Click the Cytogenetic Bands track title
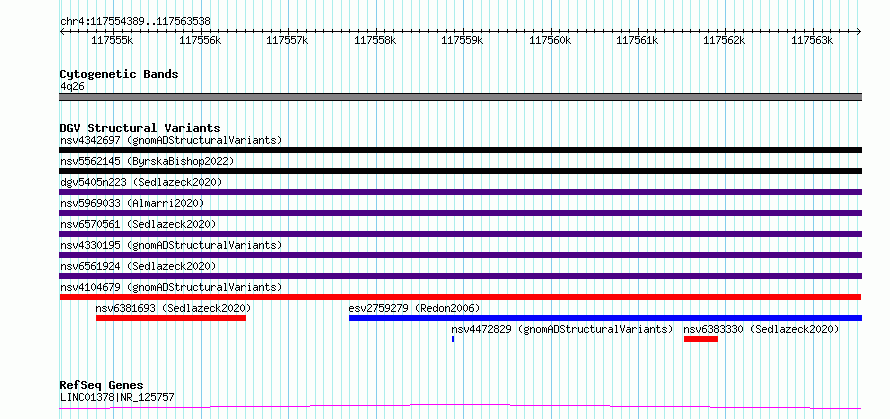Viewport: 890px width, 419px height. coord(119,74)
